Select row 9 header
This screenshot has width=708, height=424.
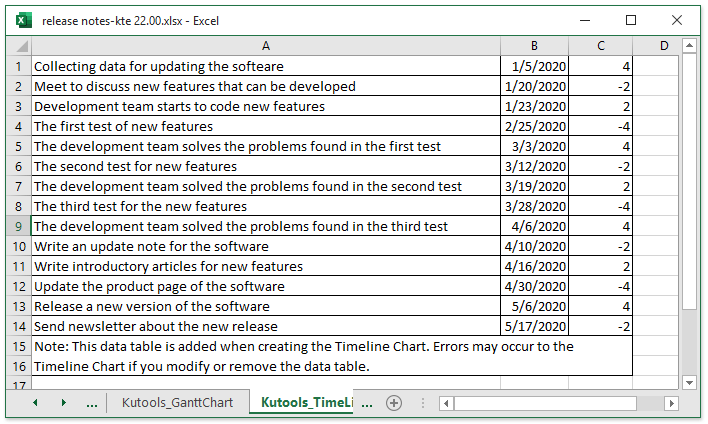point(19,226)
